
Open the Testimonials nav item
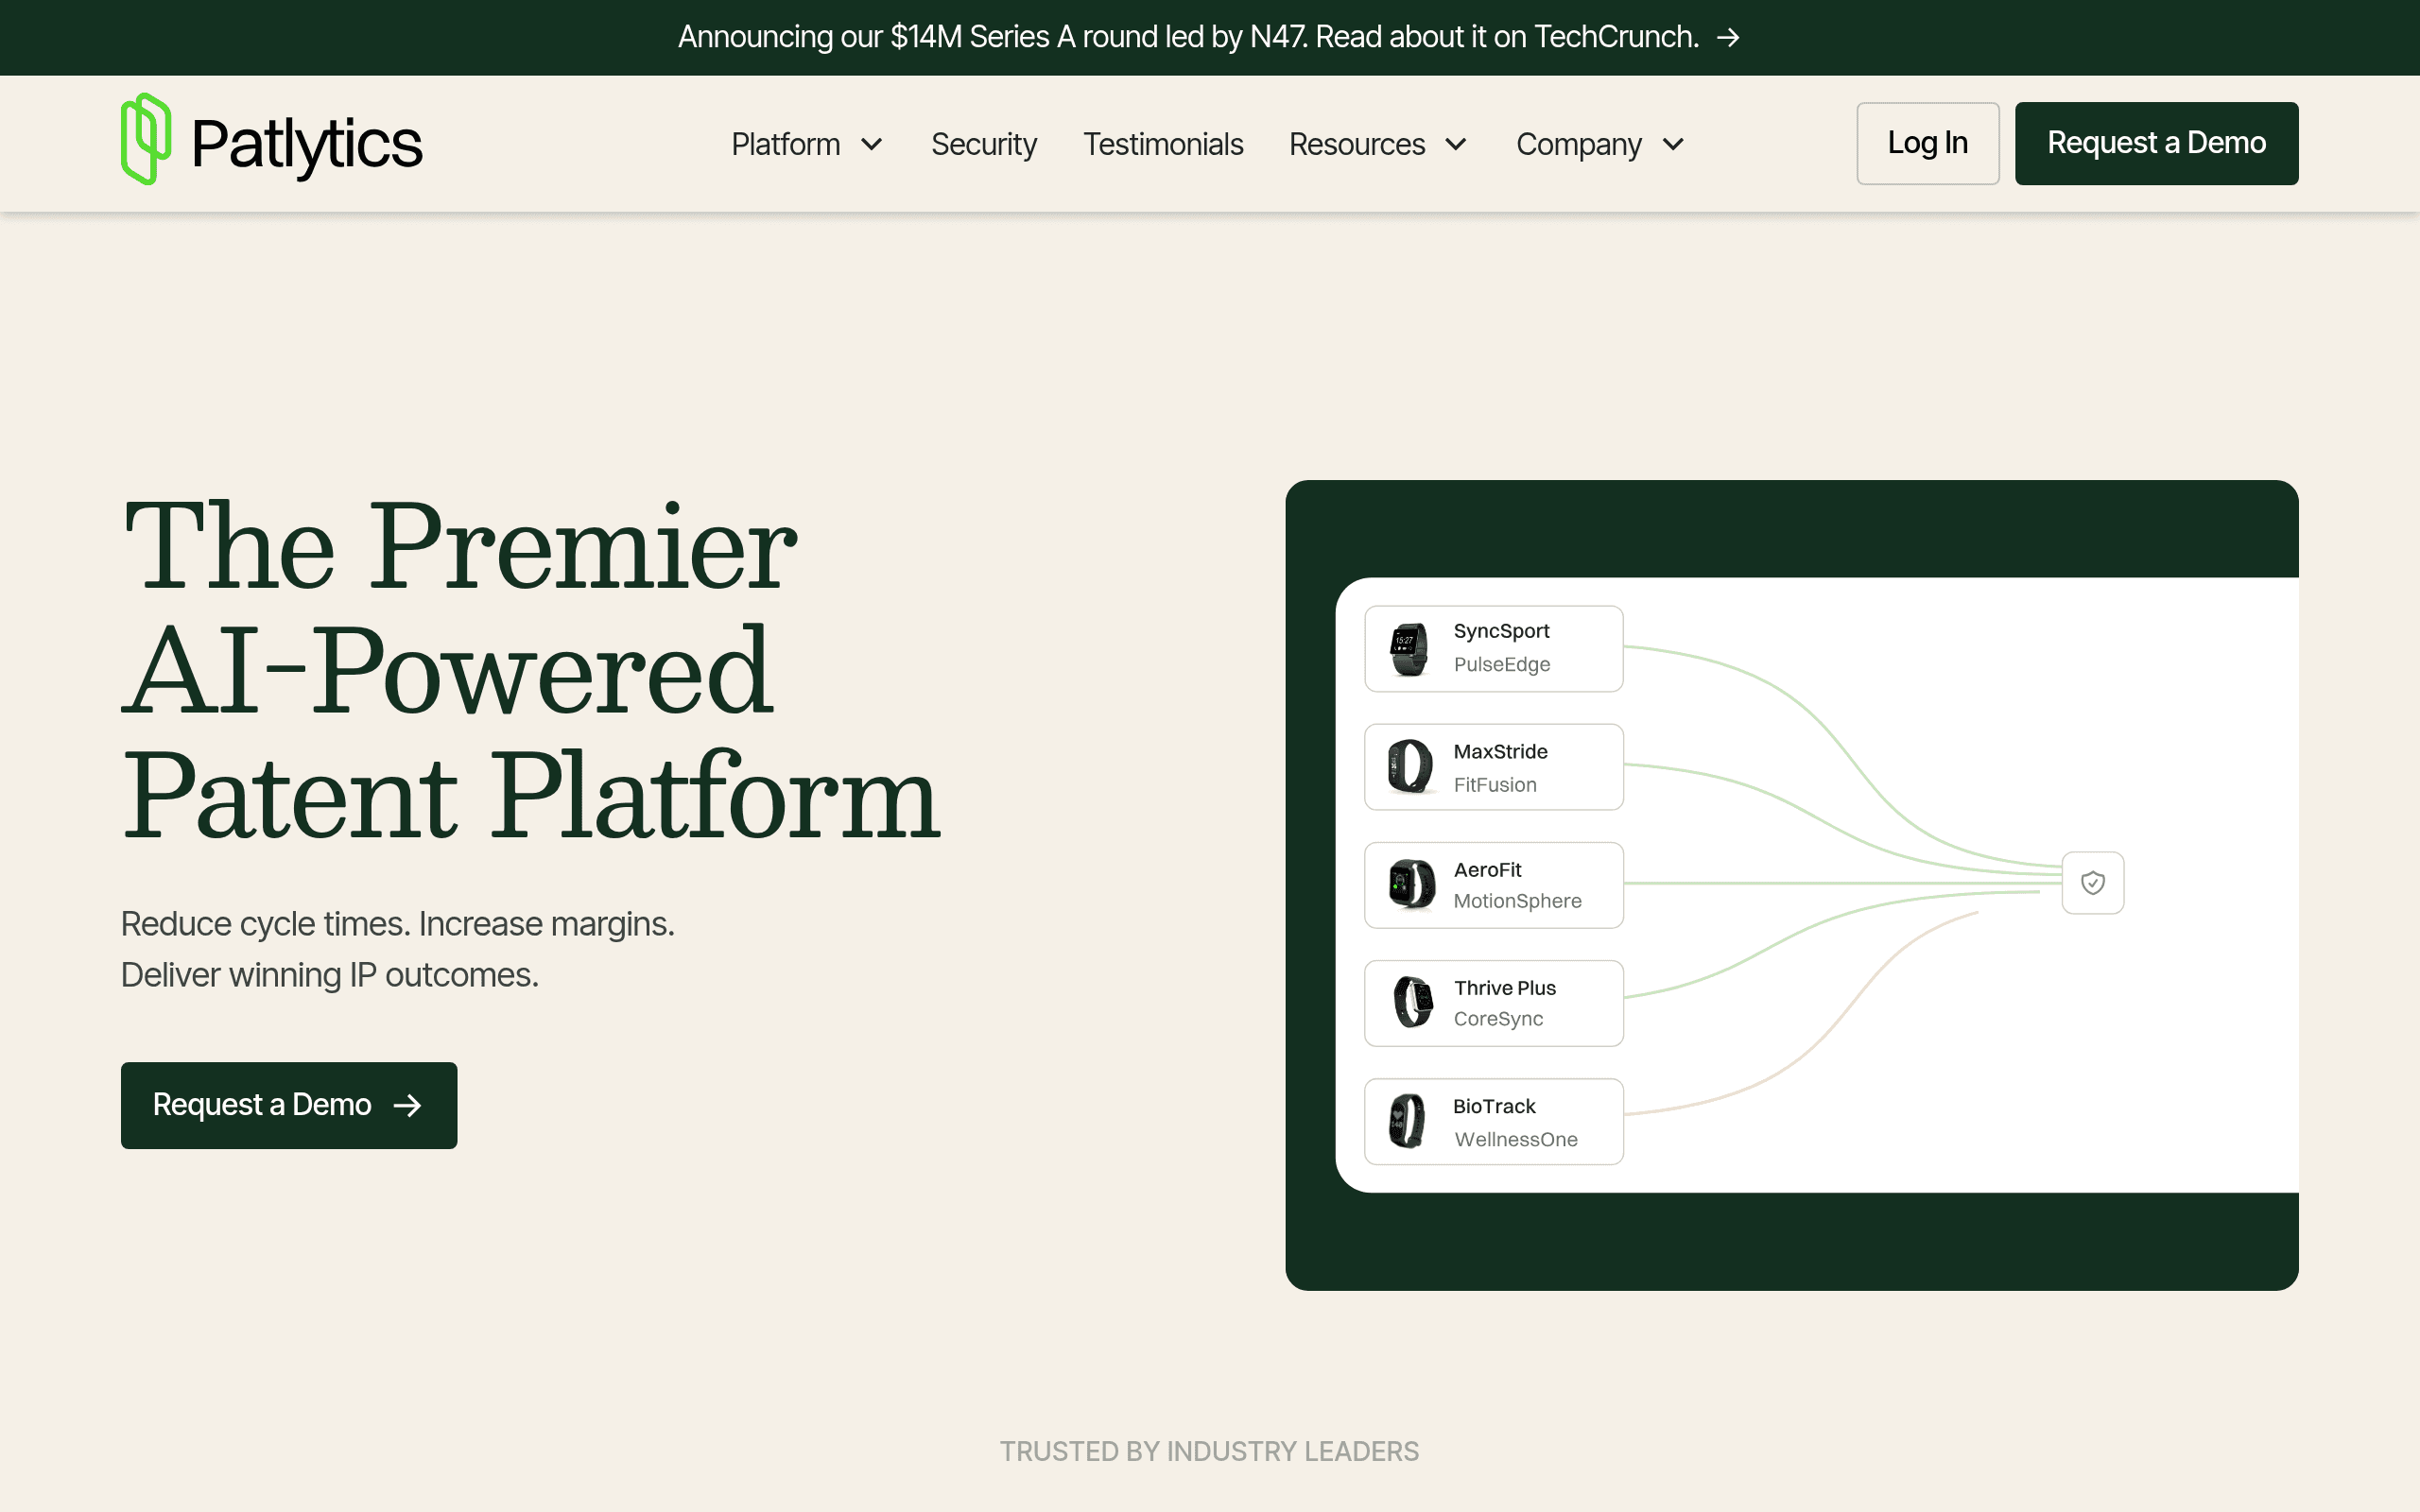(x=1163, y=144)
